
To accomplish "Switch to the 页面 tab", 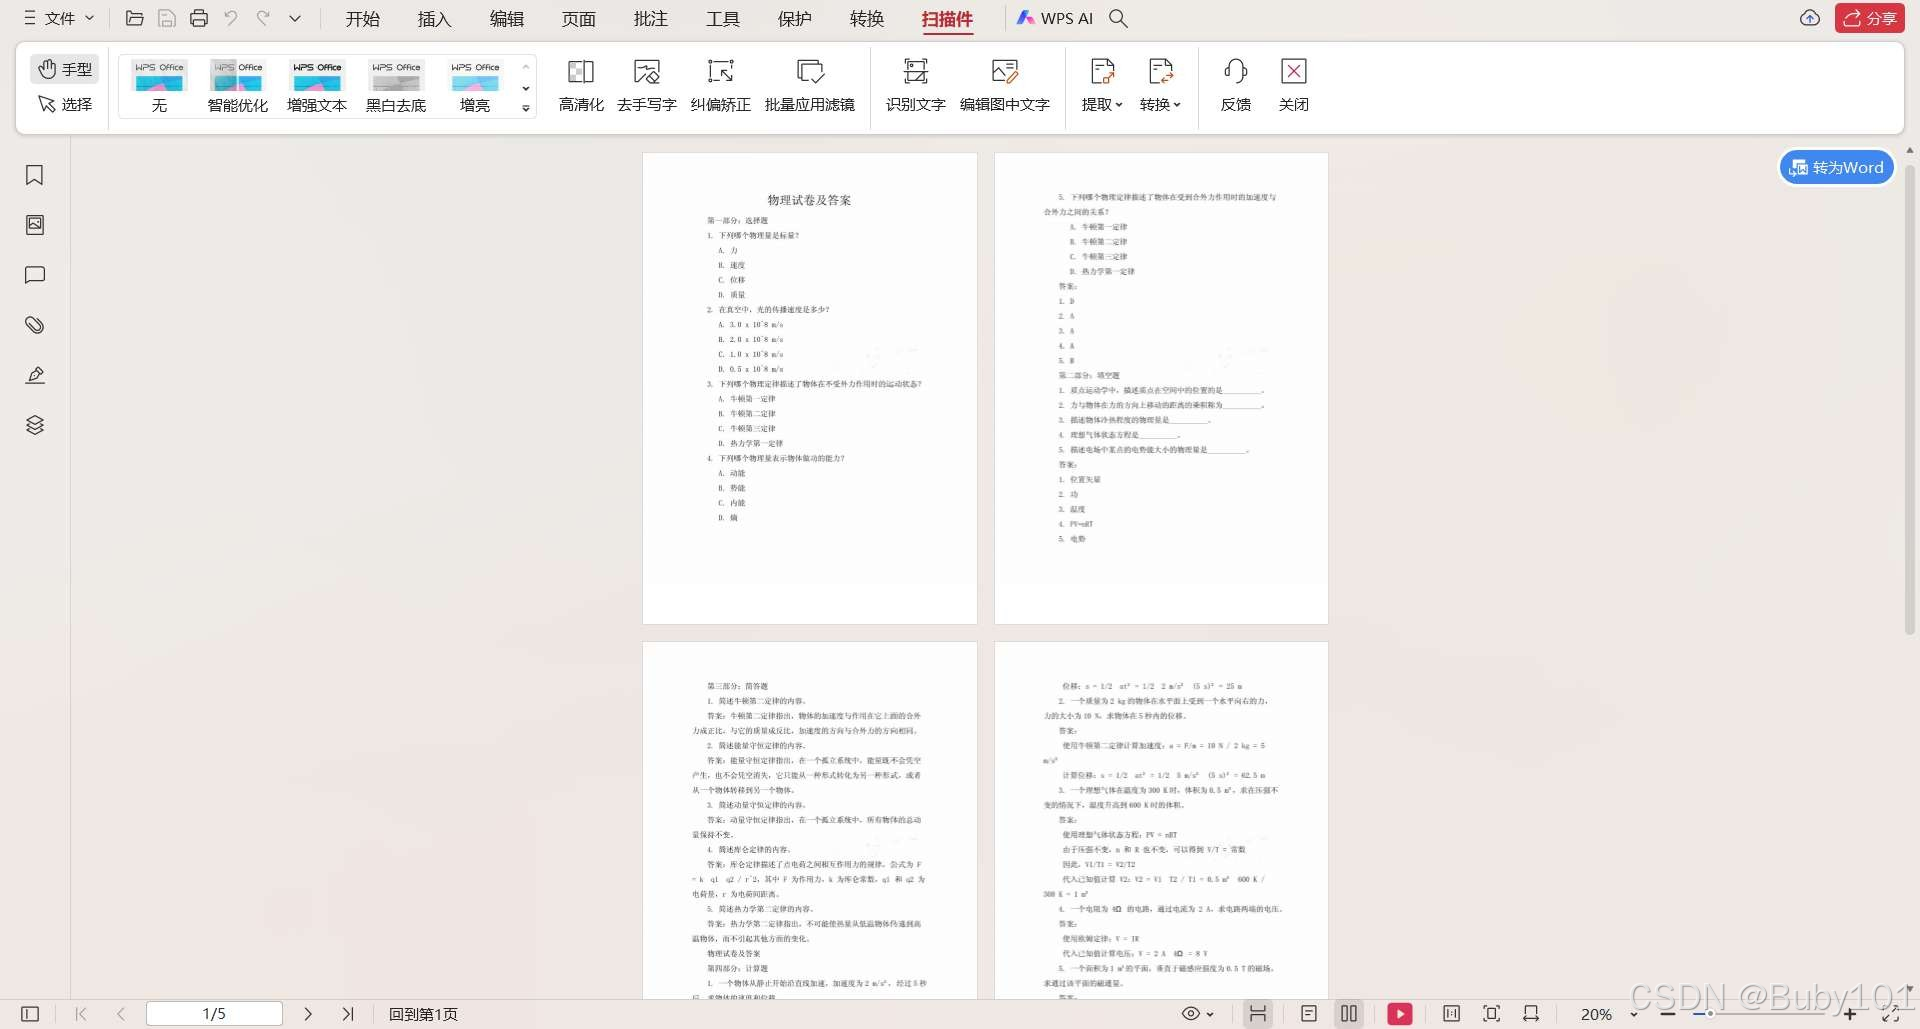I will (578, 19).
